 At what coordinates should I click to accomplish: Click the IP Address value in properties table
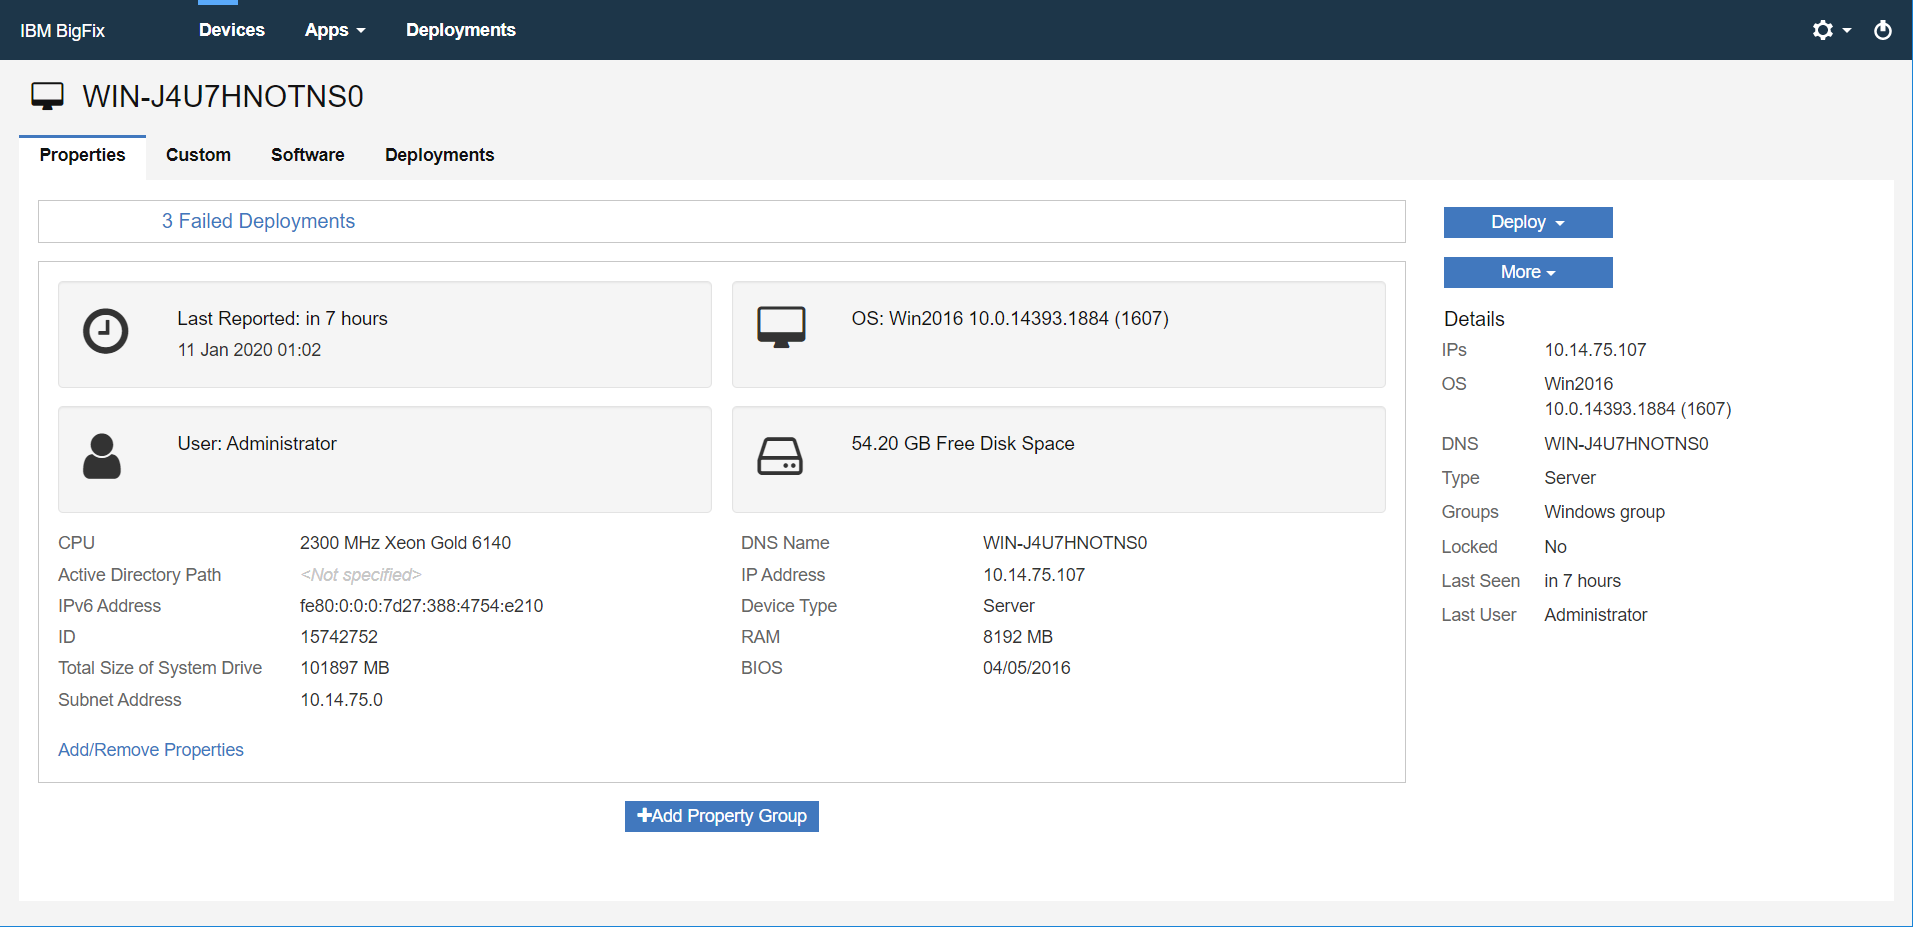click(x=1034, y=575)
